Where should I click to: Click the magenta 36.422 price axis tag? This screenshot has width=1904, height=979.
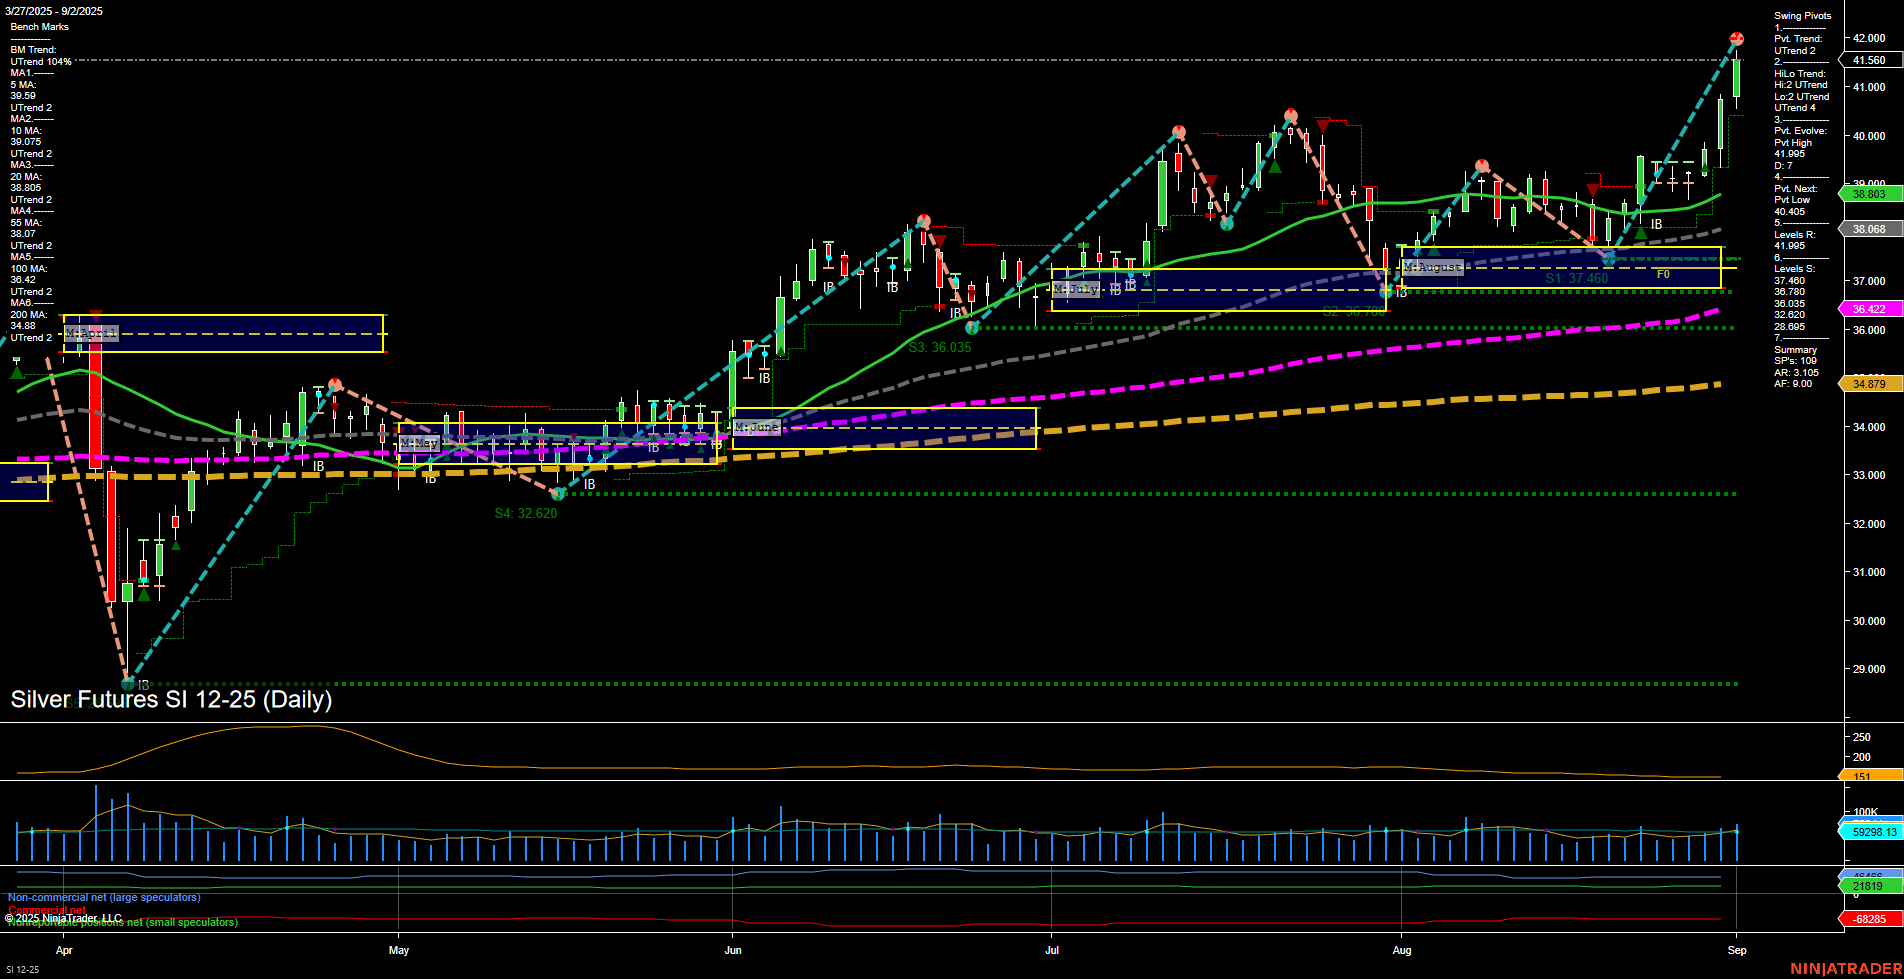tap(1869, 309)
